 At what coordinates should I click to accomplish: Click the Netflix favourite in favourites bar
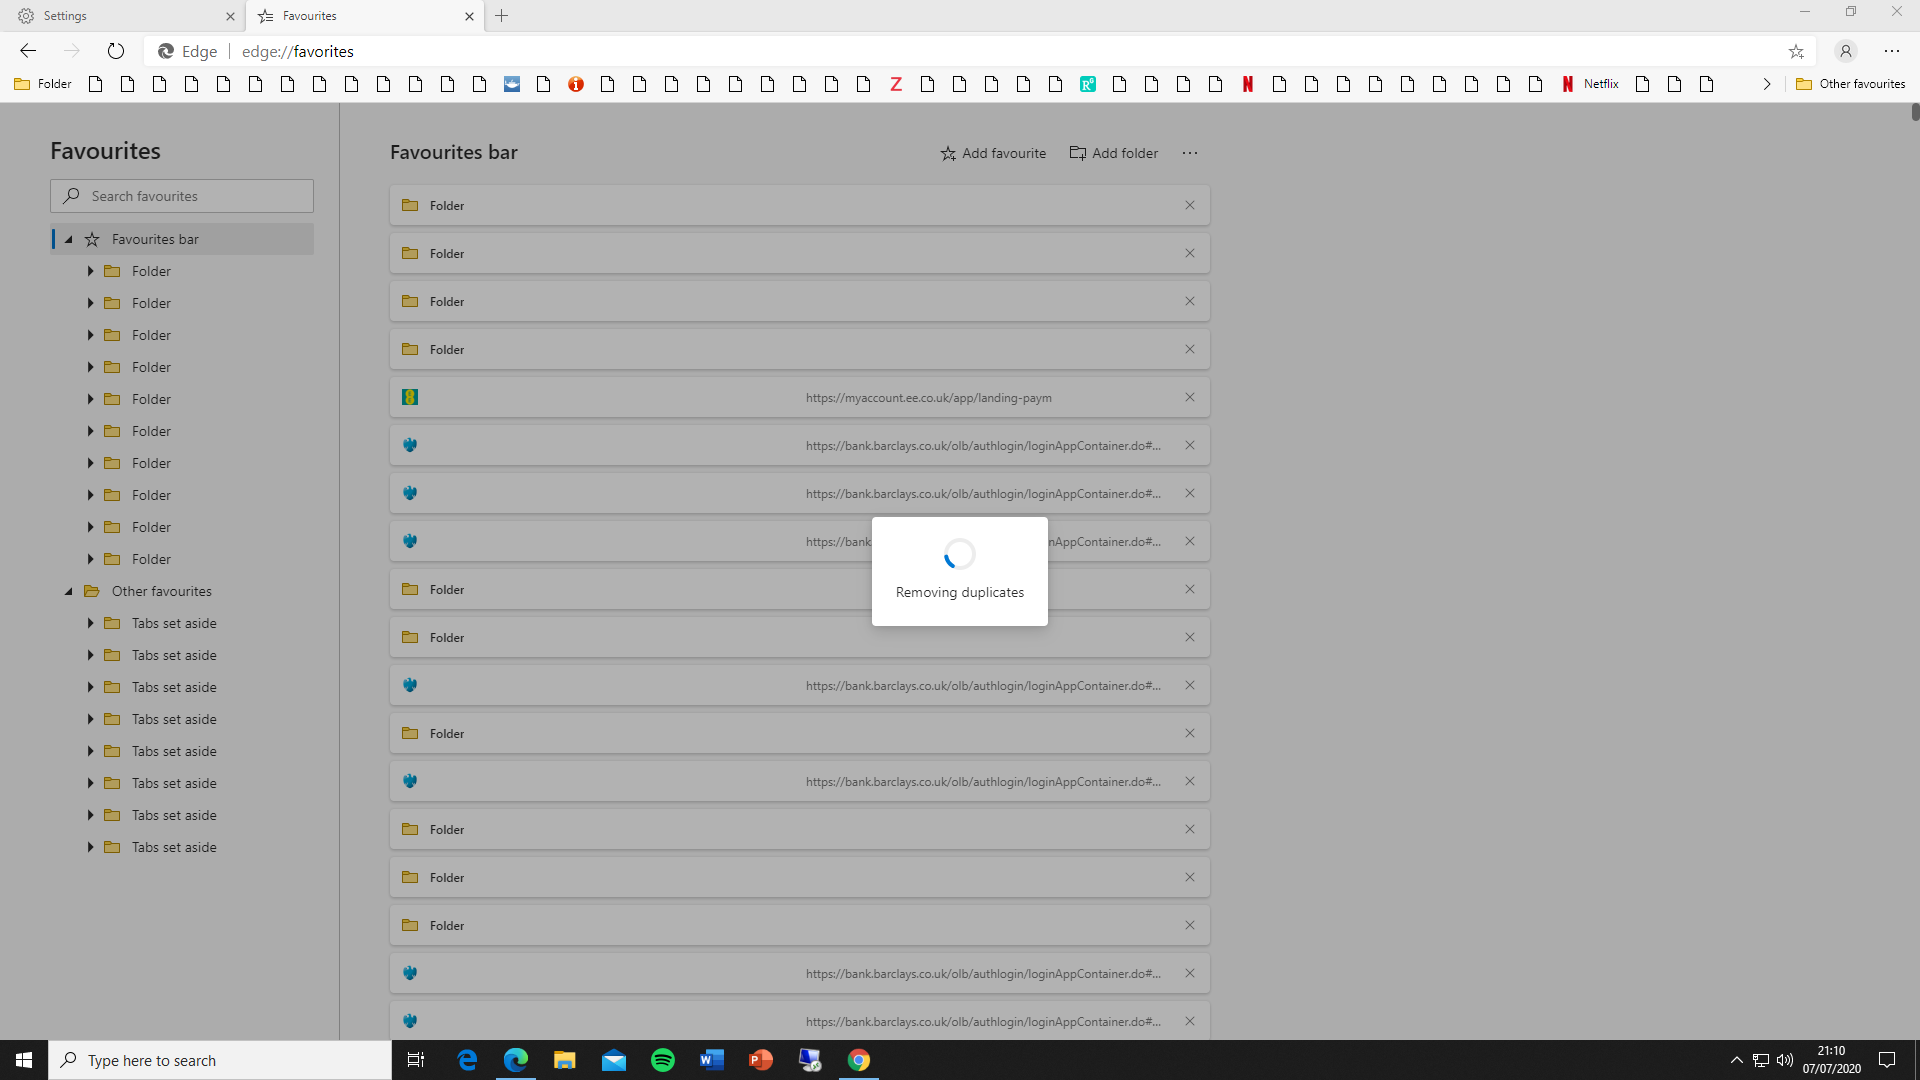(1591, 84)
